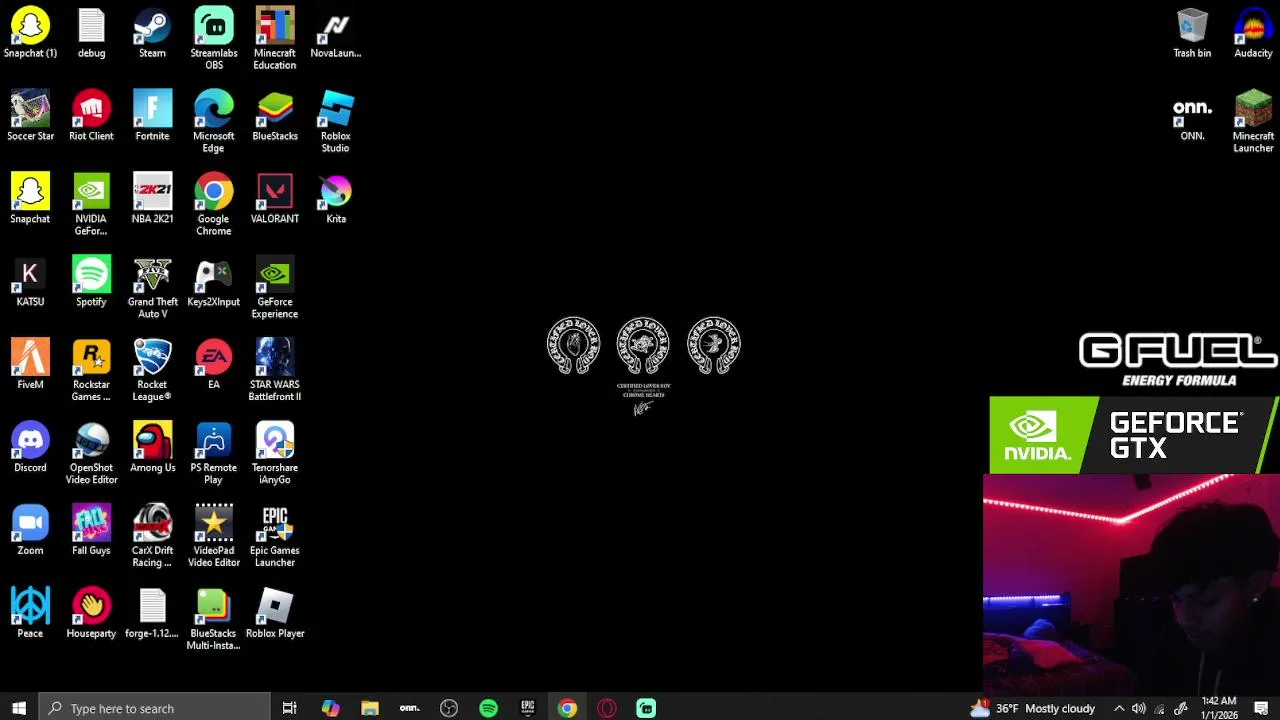The height and width of the screenshot is (720, 1280).
Task: Launch Rockstar Games desktop icon
Action: click(91, 371)
